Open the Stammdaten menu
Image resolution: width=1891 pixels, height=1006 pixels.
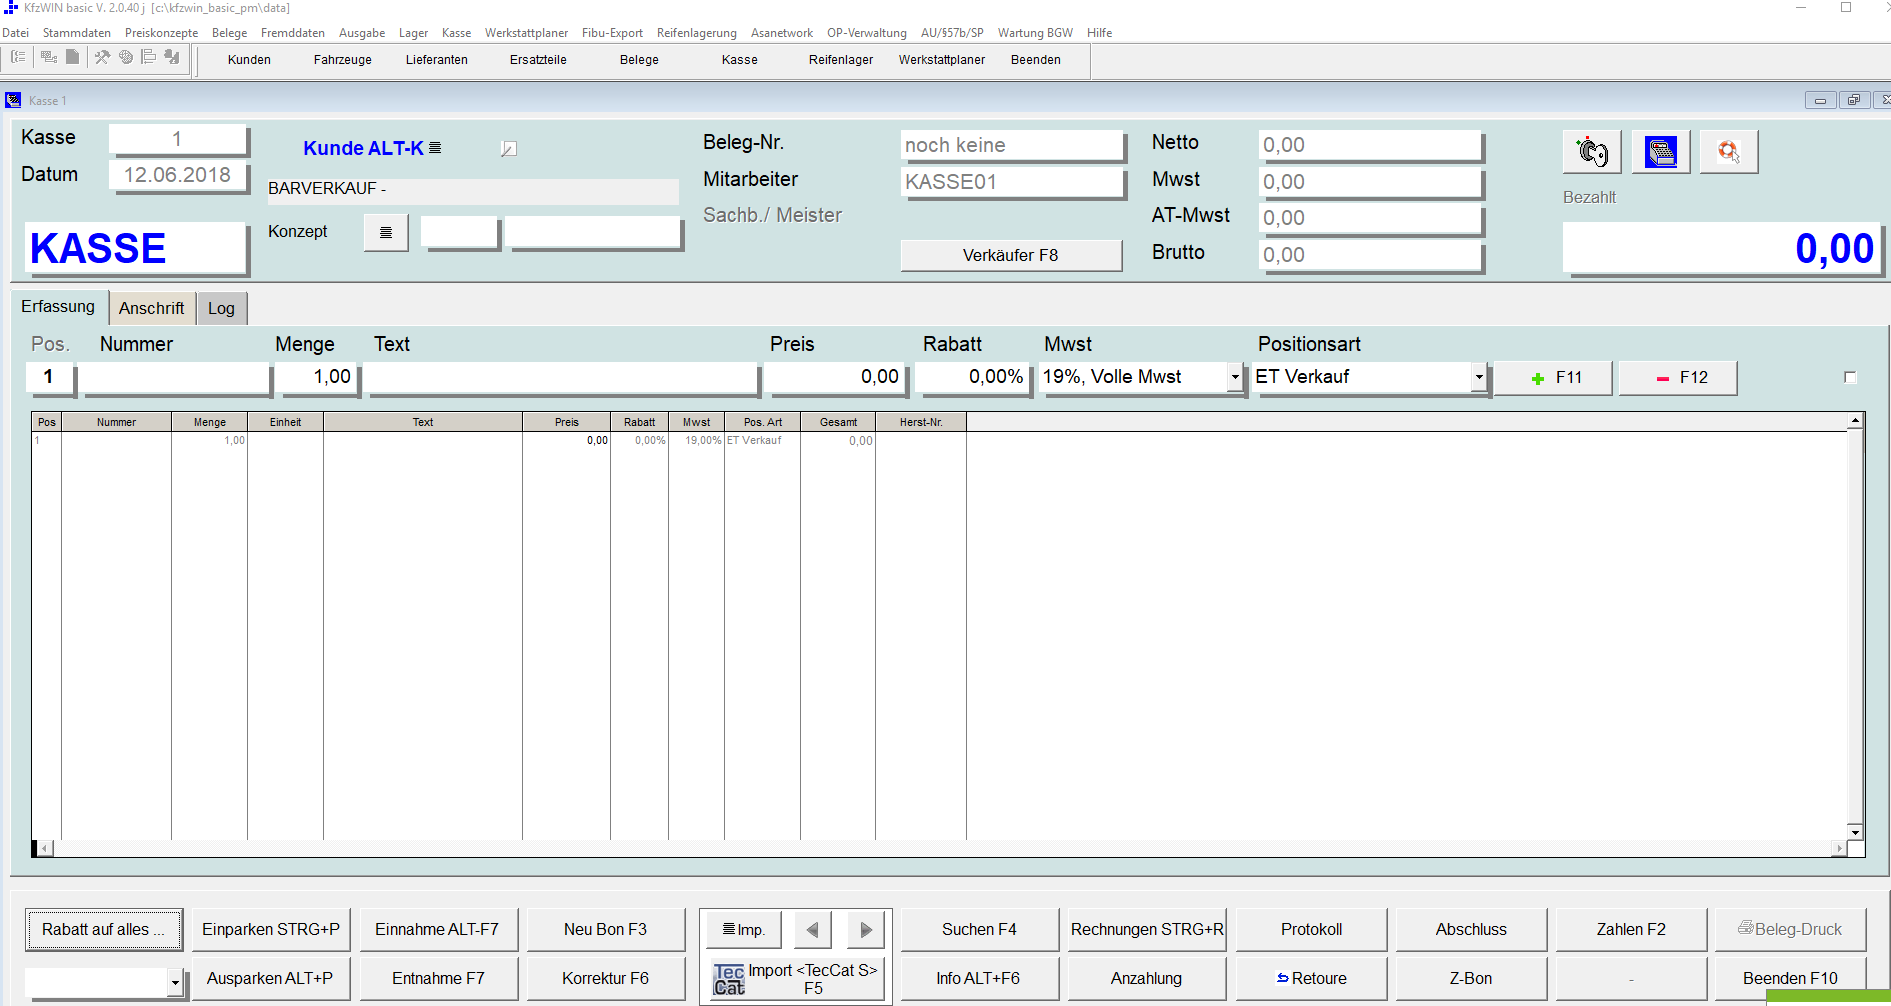pos(77,33)
